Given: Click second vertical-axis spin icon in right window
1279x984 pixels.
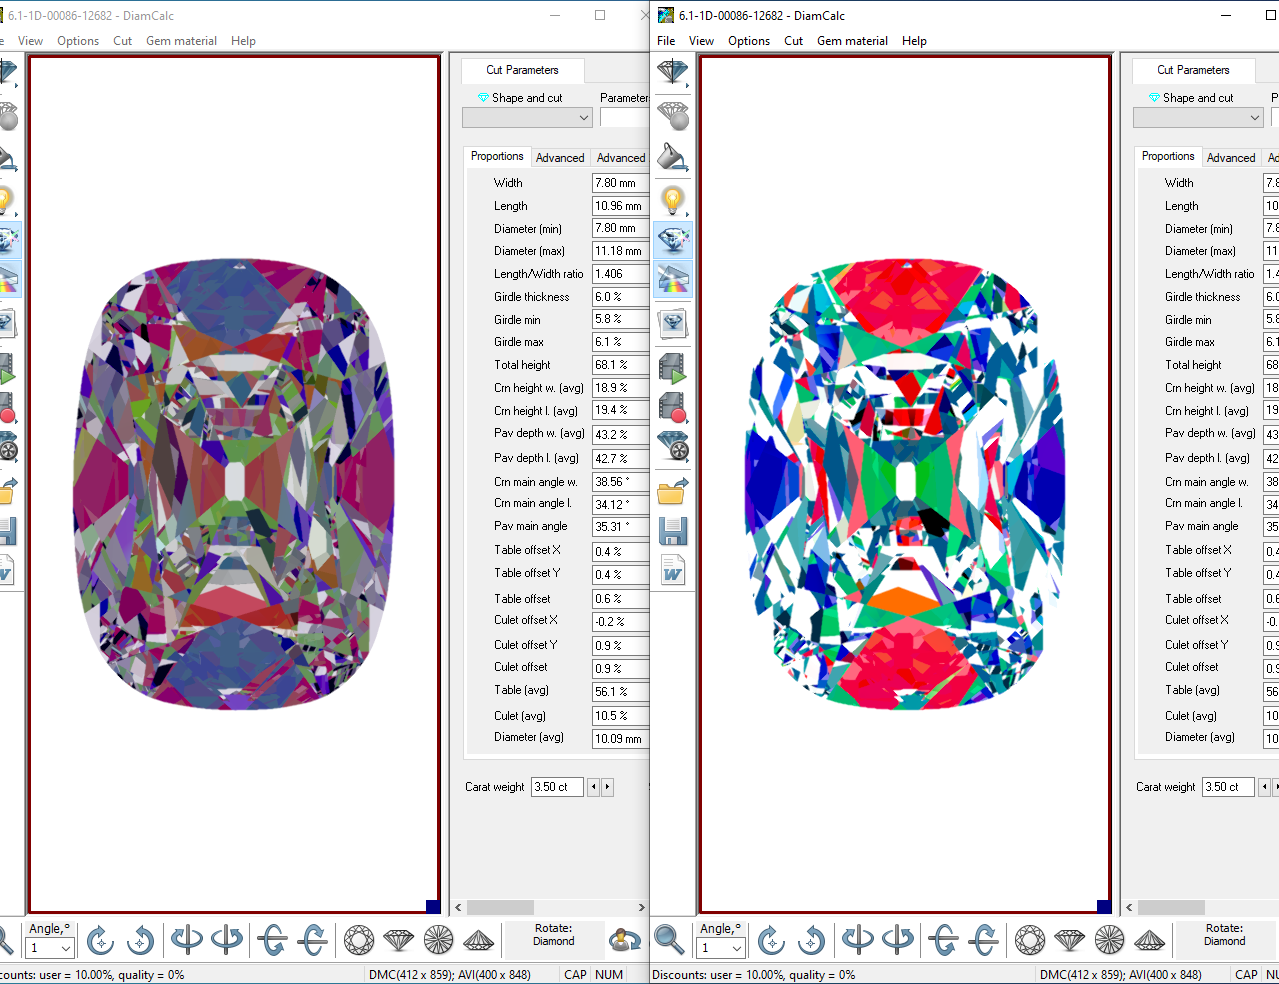Looking at the screenshot, I should pyautogui.click(x=897, y=940).
